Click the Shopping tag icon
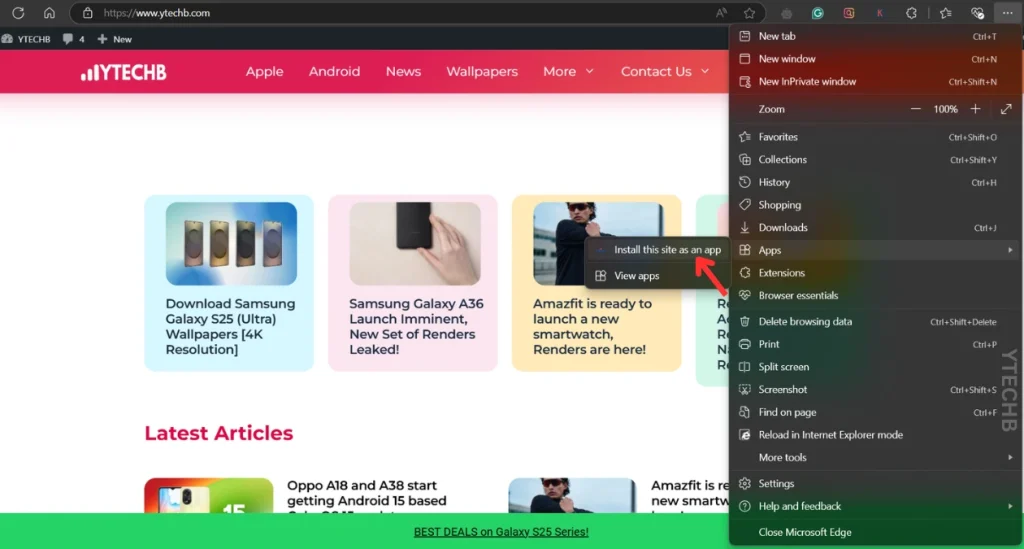The height and width of the screenshot is (549, 1024). 744,205
